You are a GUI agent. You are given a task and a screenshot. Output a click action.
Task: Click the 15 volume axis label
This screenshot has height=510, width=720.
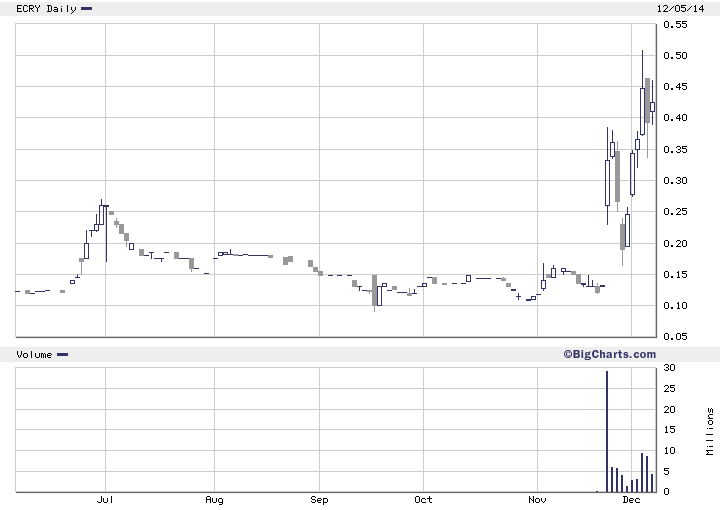point(669,430)
